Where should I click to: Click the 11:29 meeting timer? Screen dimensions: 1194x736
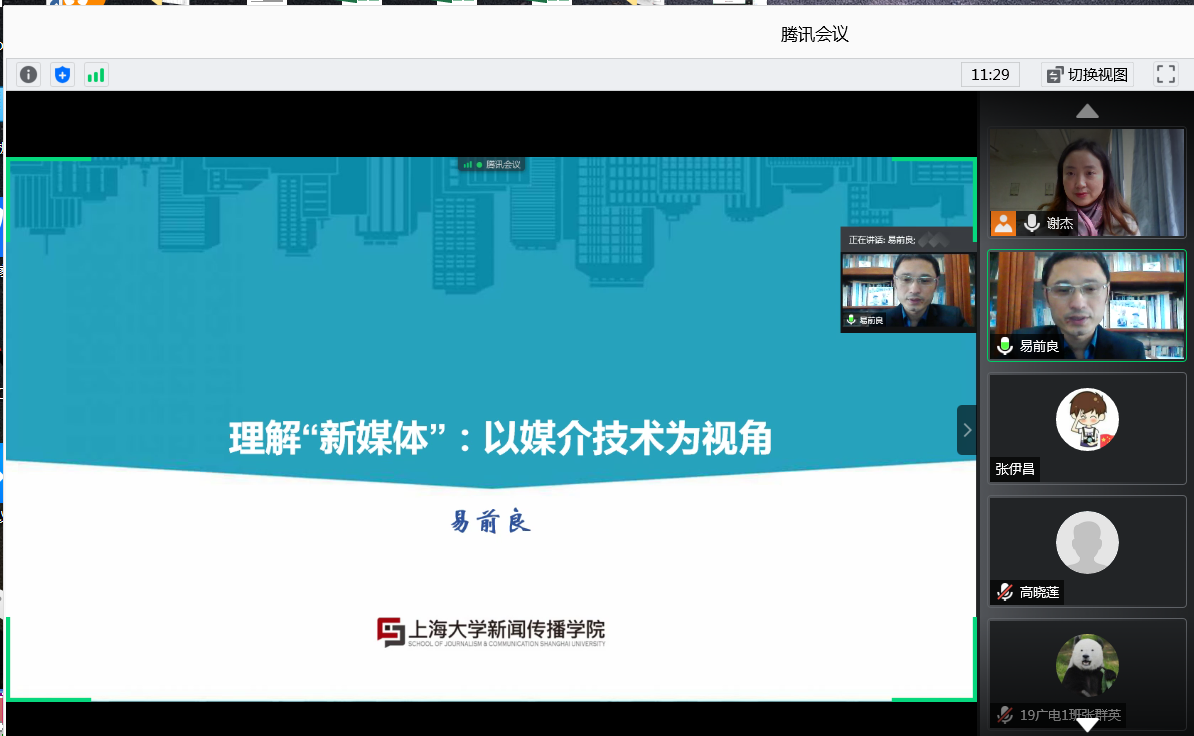[990, 74]
